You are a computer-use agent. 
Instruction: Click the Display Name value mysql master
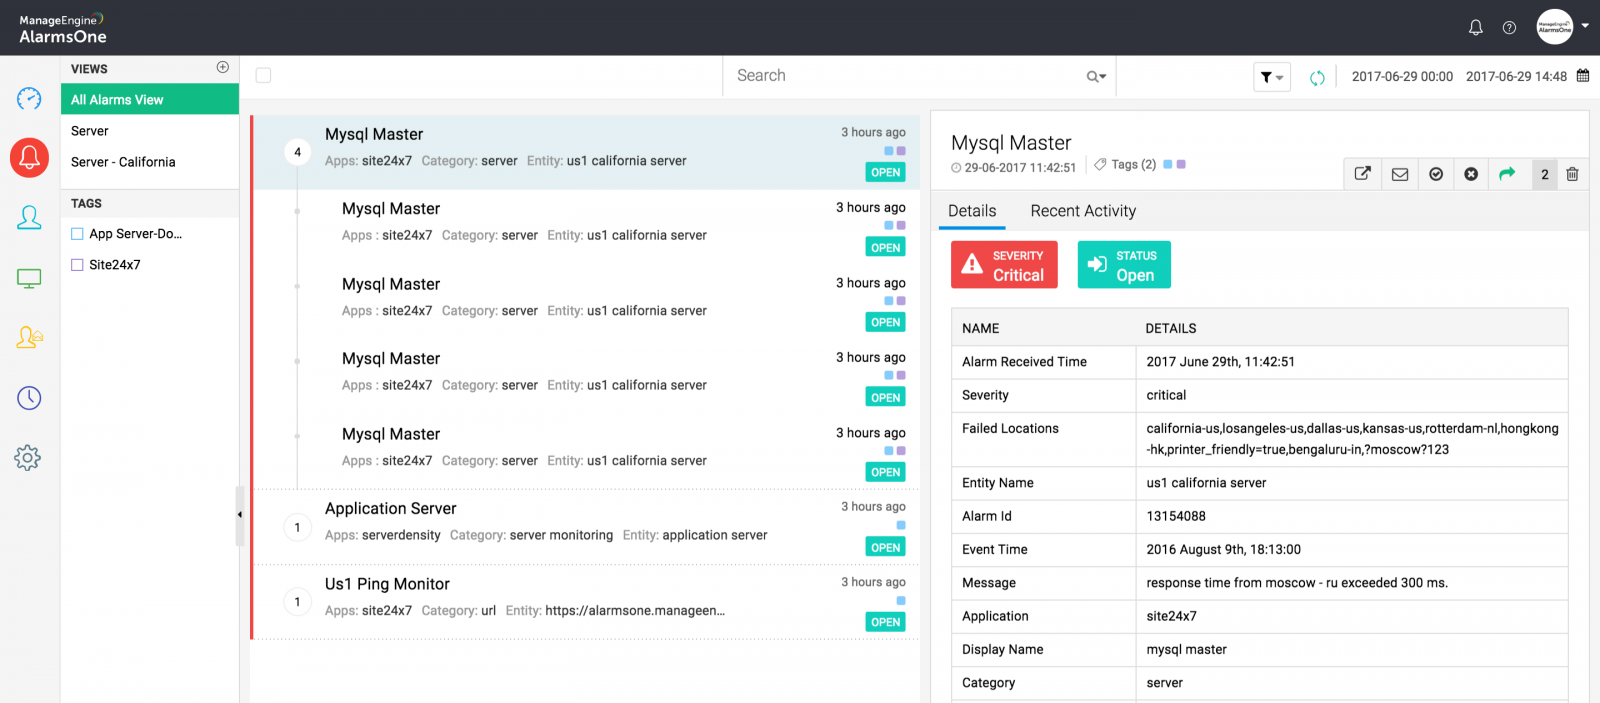(x=1186, y=650)
